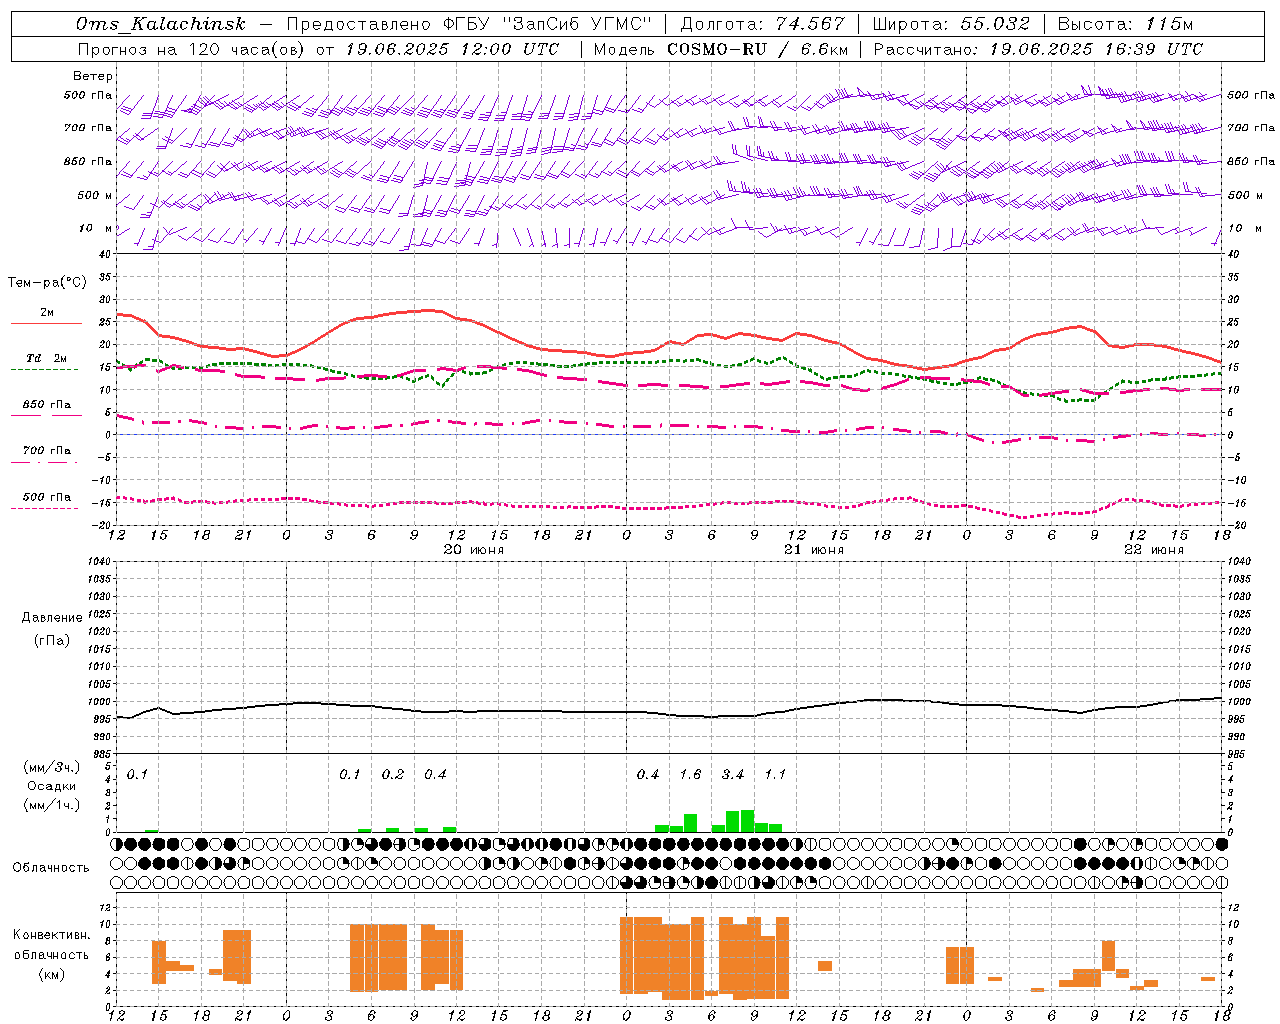Click the (мм/3ч.) precipitation unit label
1280x1024 pixels.
coord(51,768)
